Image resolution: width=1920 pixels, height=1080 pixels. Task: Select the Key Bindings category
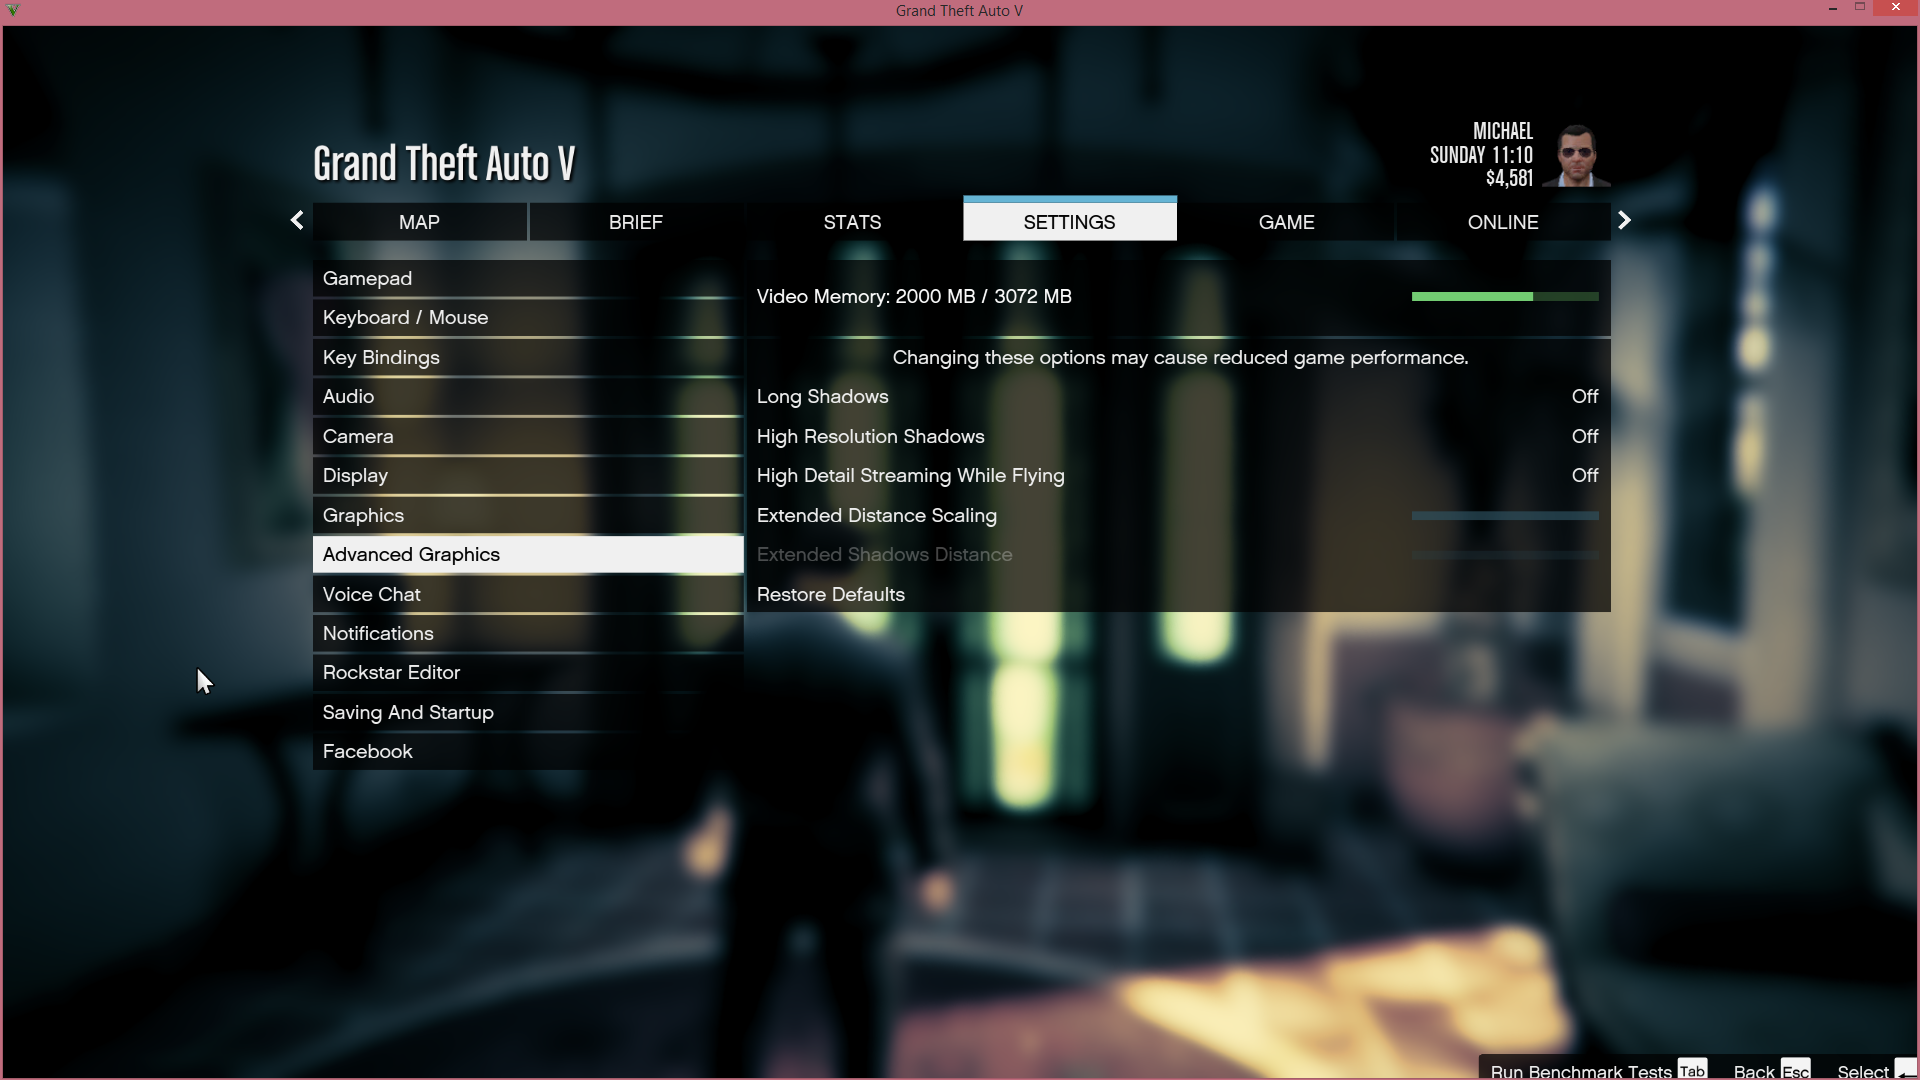click(381, 358)
